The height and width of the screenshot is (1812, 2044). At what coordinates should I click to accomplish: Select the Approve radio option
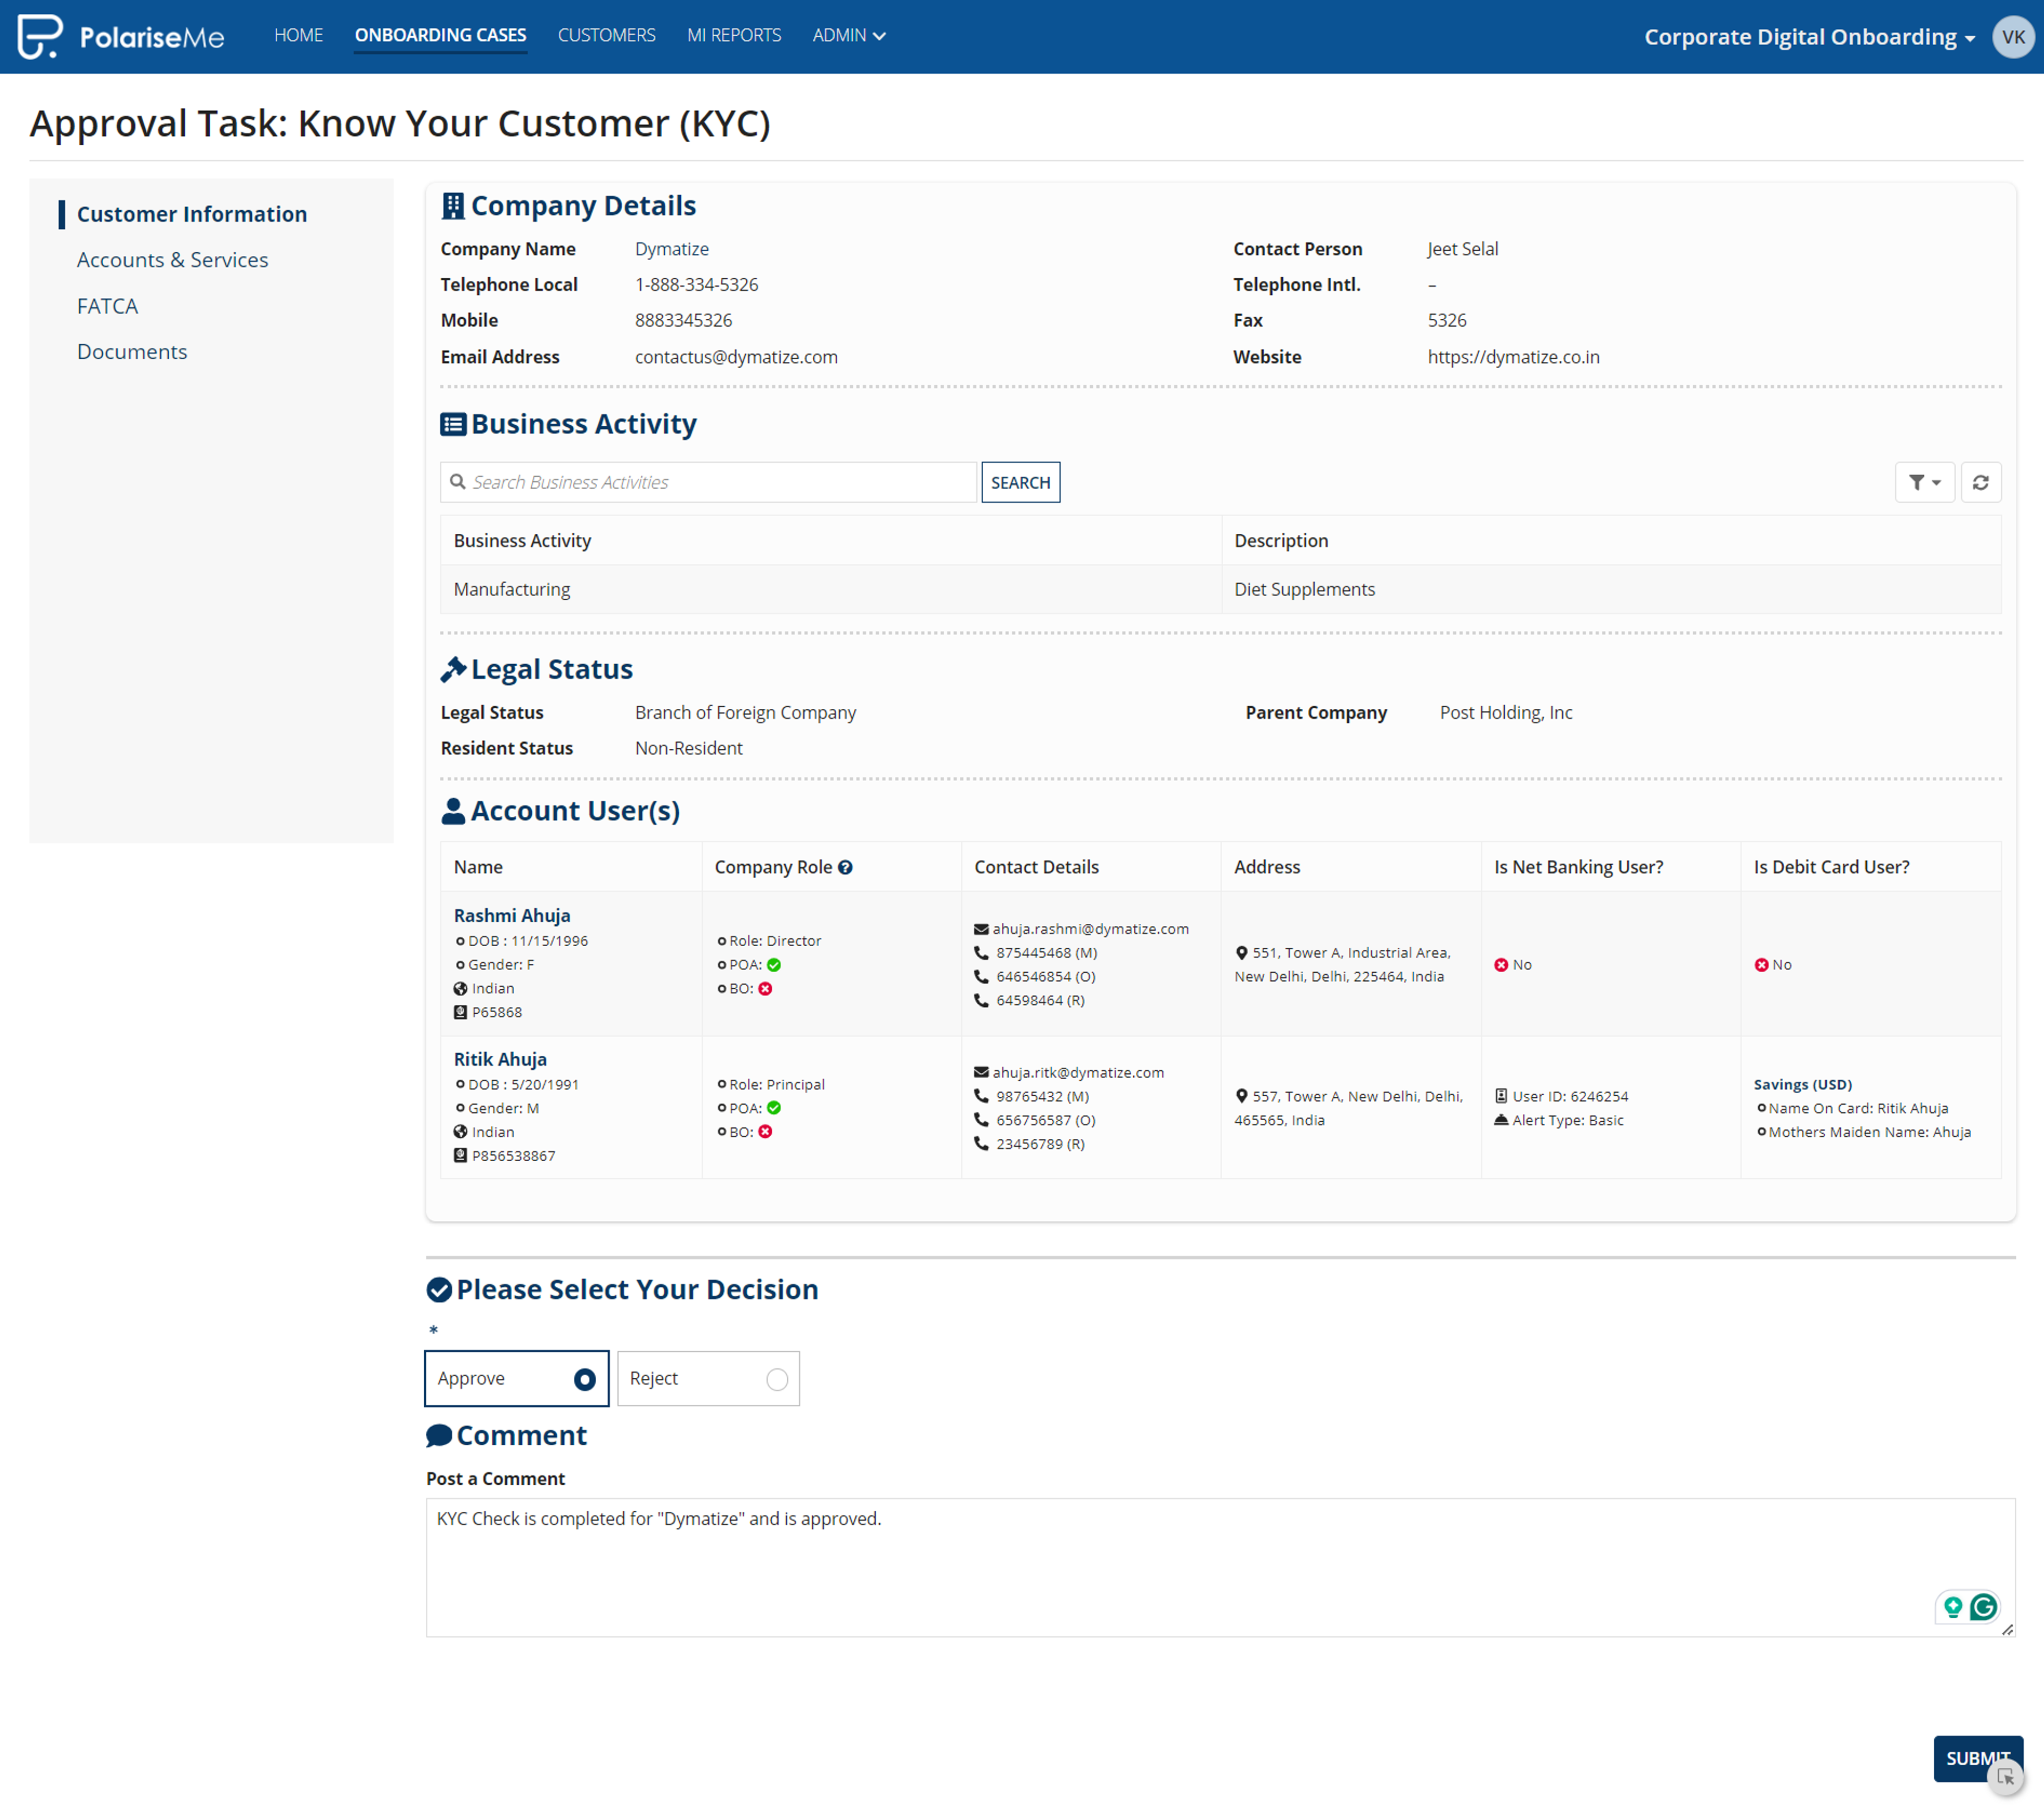click(516, 1379)
